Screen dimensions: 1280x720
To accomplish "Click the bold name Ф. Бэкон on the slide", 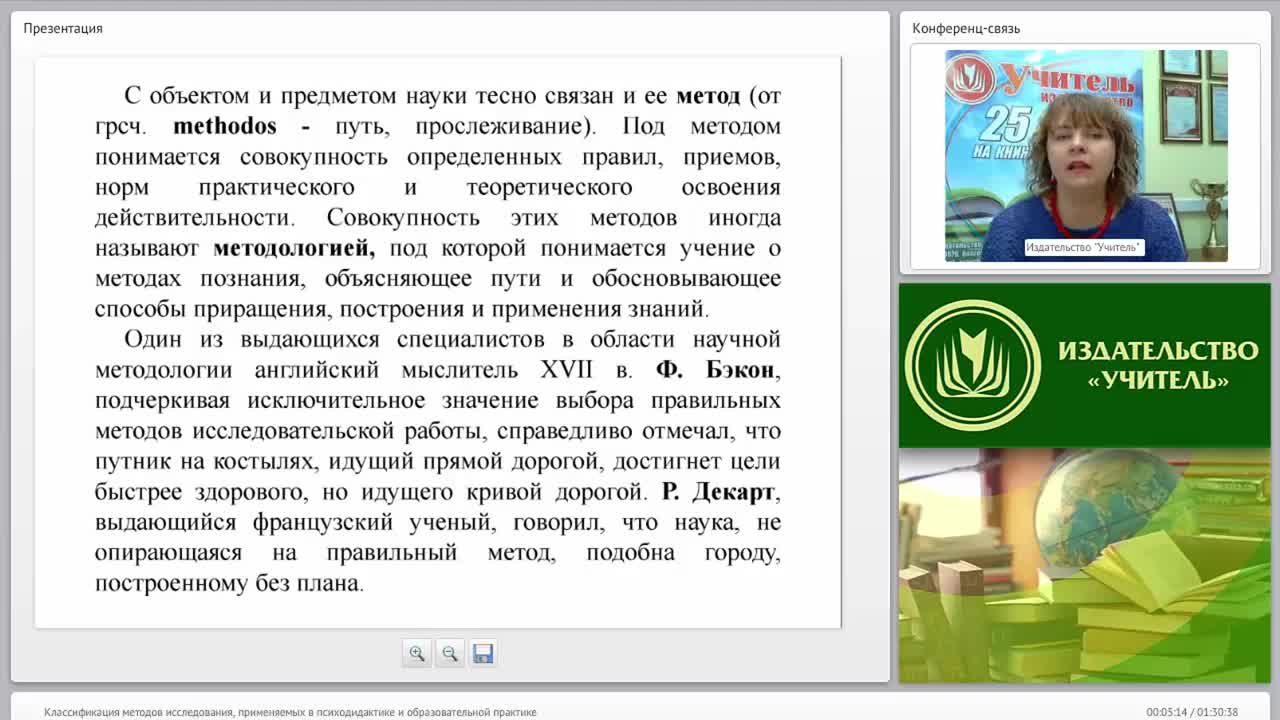I will pos(715,370).
